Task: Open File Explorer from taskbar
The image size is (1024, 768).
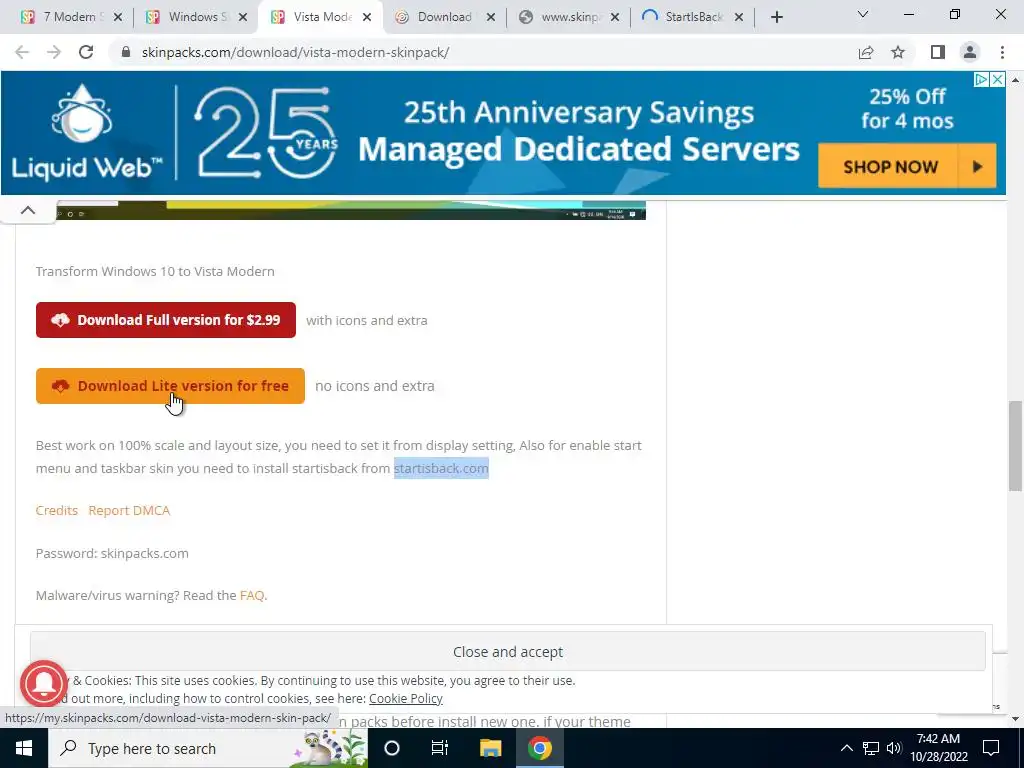Action: [x=490, y=748]
